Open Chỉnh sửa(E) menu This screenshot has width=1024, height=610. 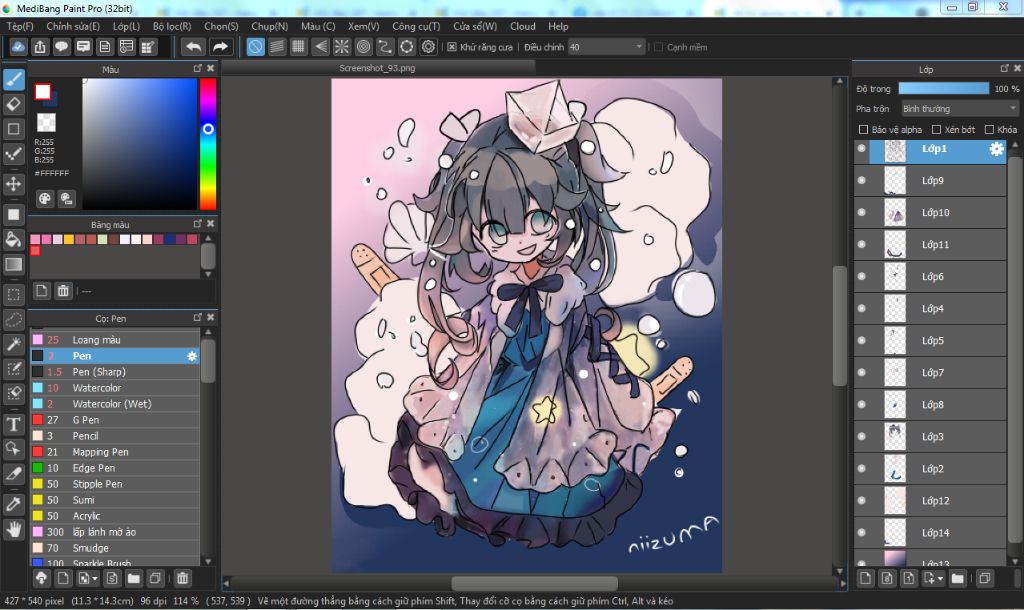73,26
